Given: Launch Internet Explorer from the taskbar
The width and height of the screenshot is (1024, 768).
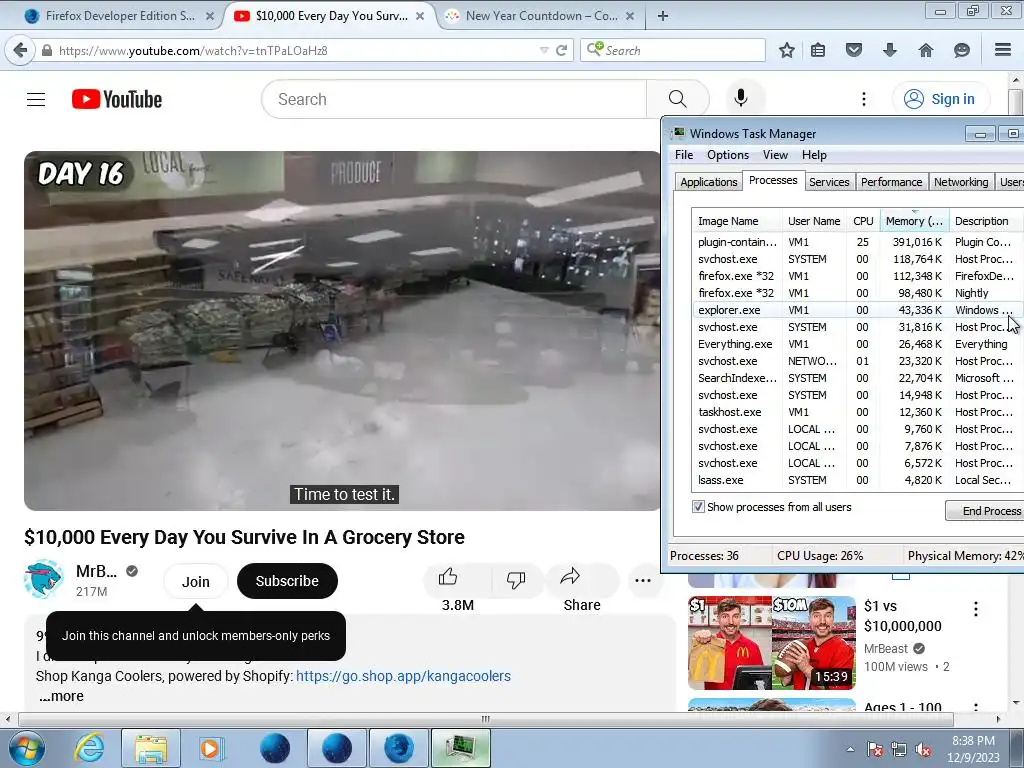Looking at the screenshot, I should click(89, 748).
